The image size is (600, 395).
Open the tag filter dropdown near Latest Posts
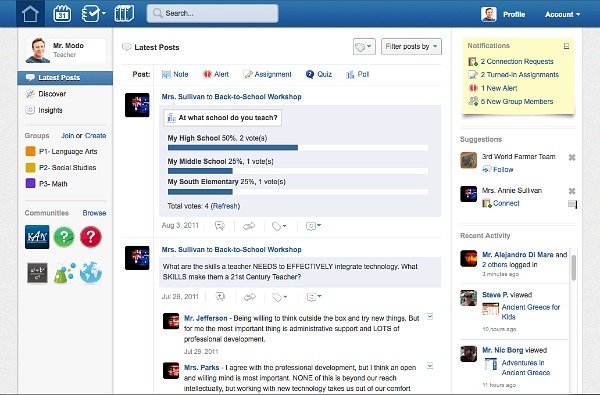coord(364,47)
